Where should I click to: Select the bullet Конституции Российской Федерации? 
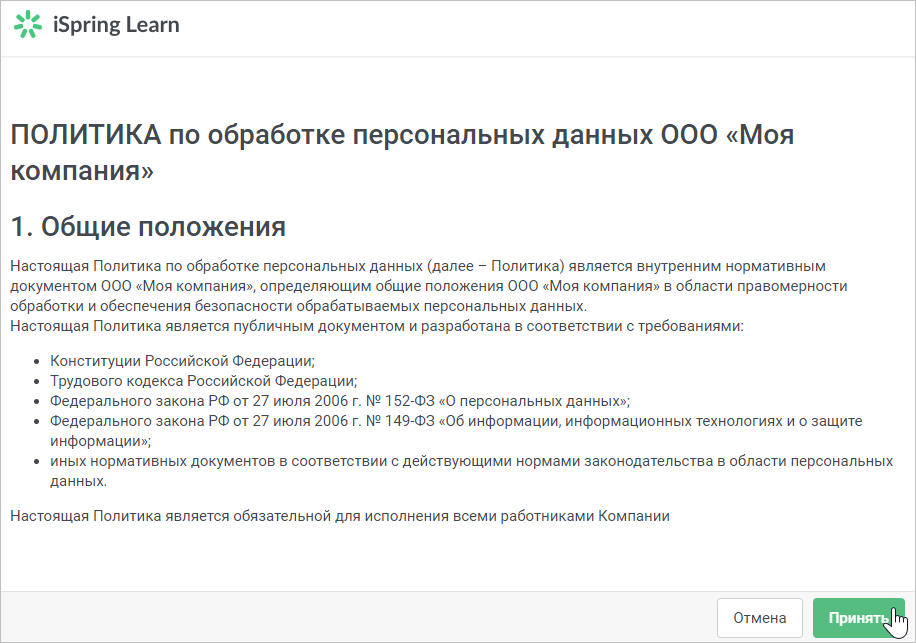coord(182,361)
